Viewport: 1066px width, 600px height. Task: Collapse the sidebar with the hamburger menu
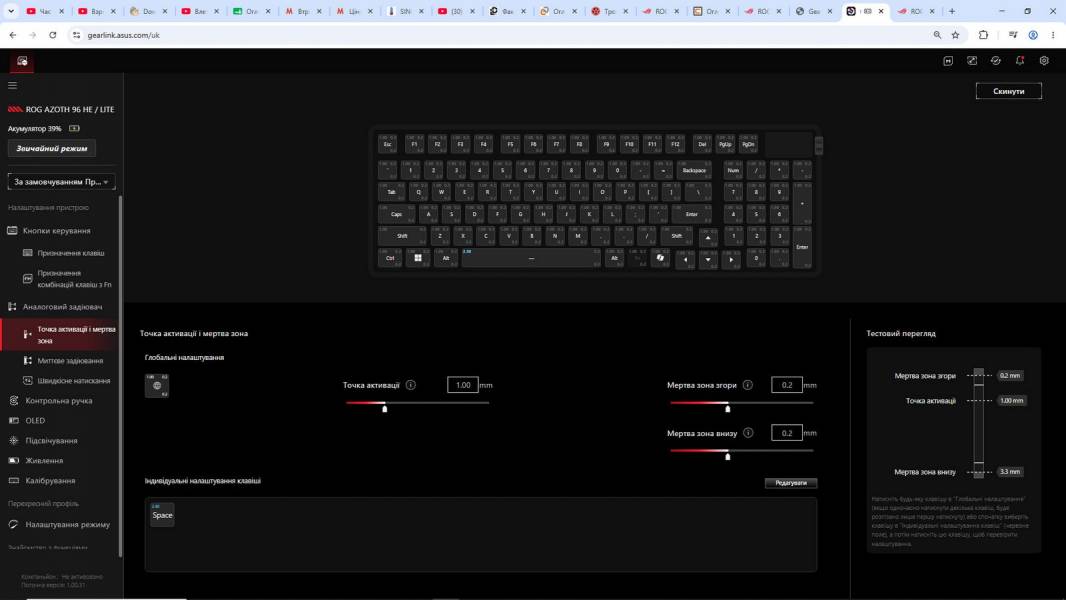pyautogui.click(x=12, y=86)
